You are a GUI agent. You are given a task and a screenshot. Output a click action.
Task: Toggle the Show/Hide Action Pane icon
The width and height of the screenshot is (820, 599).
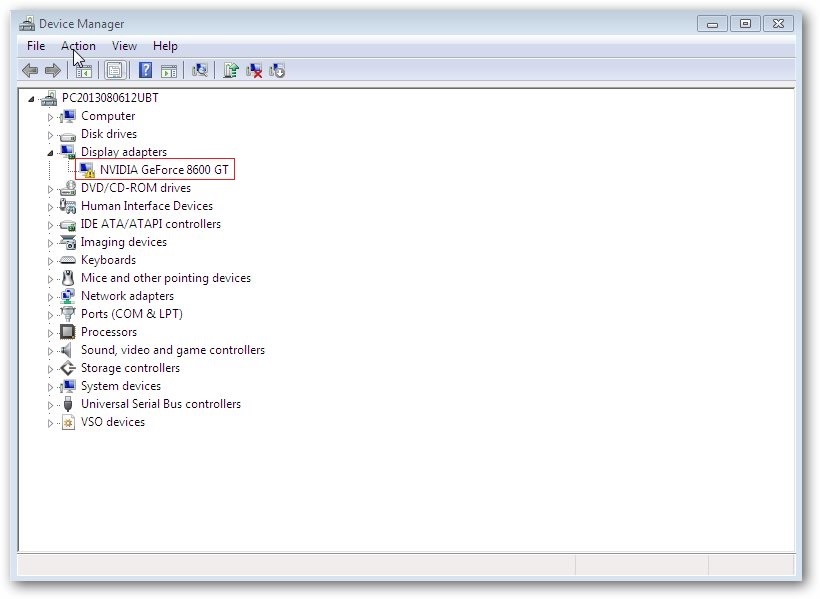coord(168,71)
